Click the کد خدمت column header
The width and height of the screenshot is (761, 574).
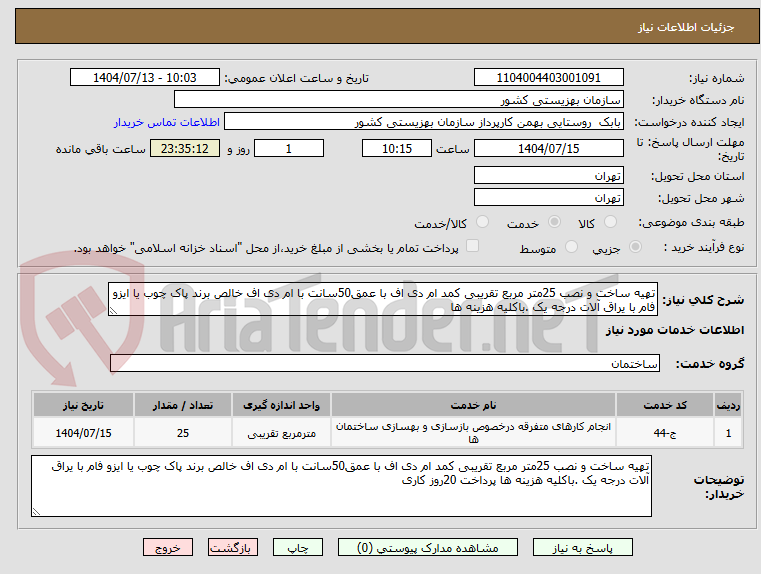click(665, 405)
